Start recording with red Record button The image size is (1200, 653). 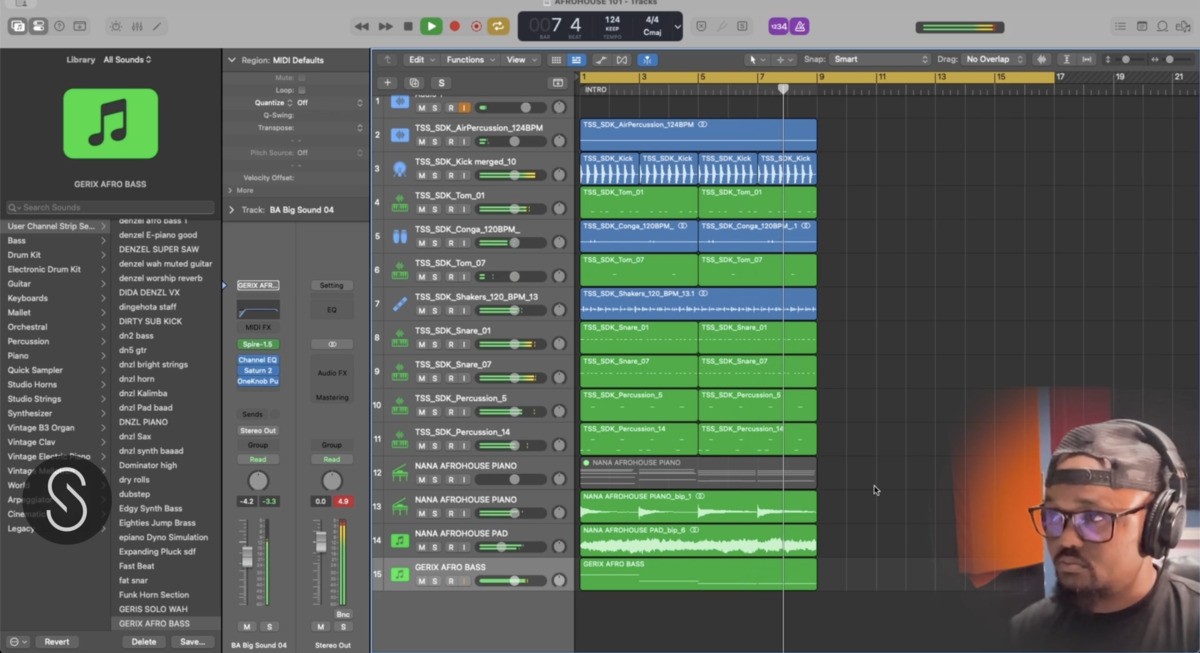pos(454,26)
